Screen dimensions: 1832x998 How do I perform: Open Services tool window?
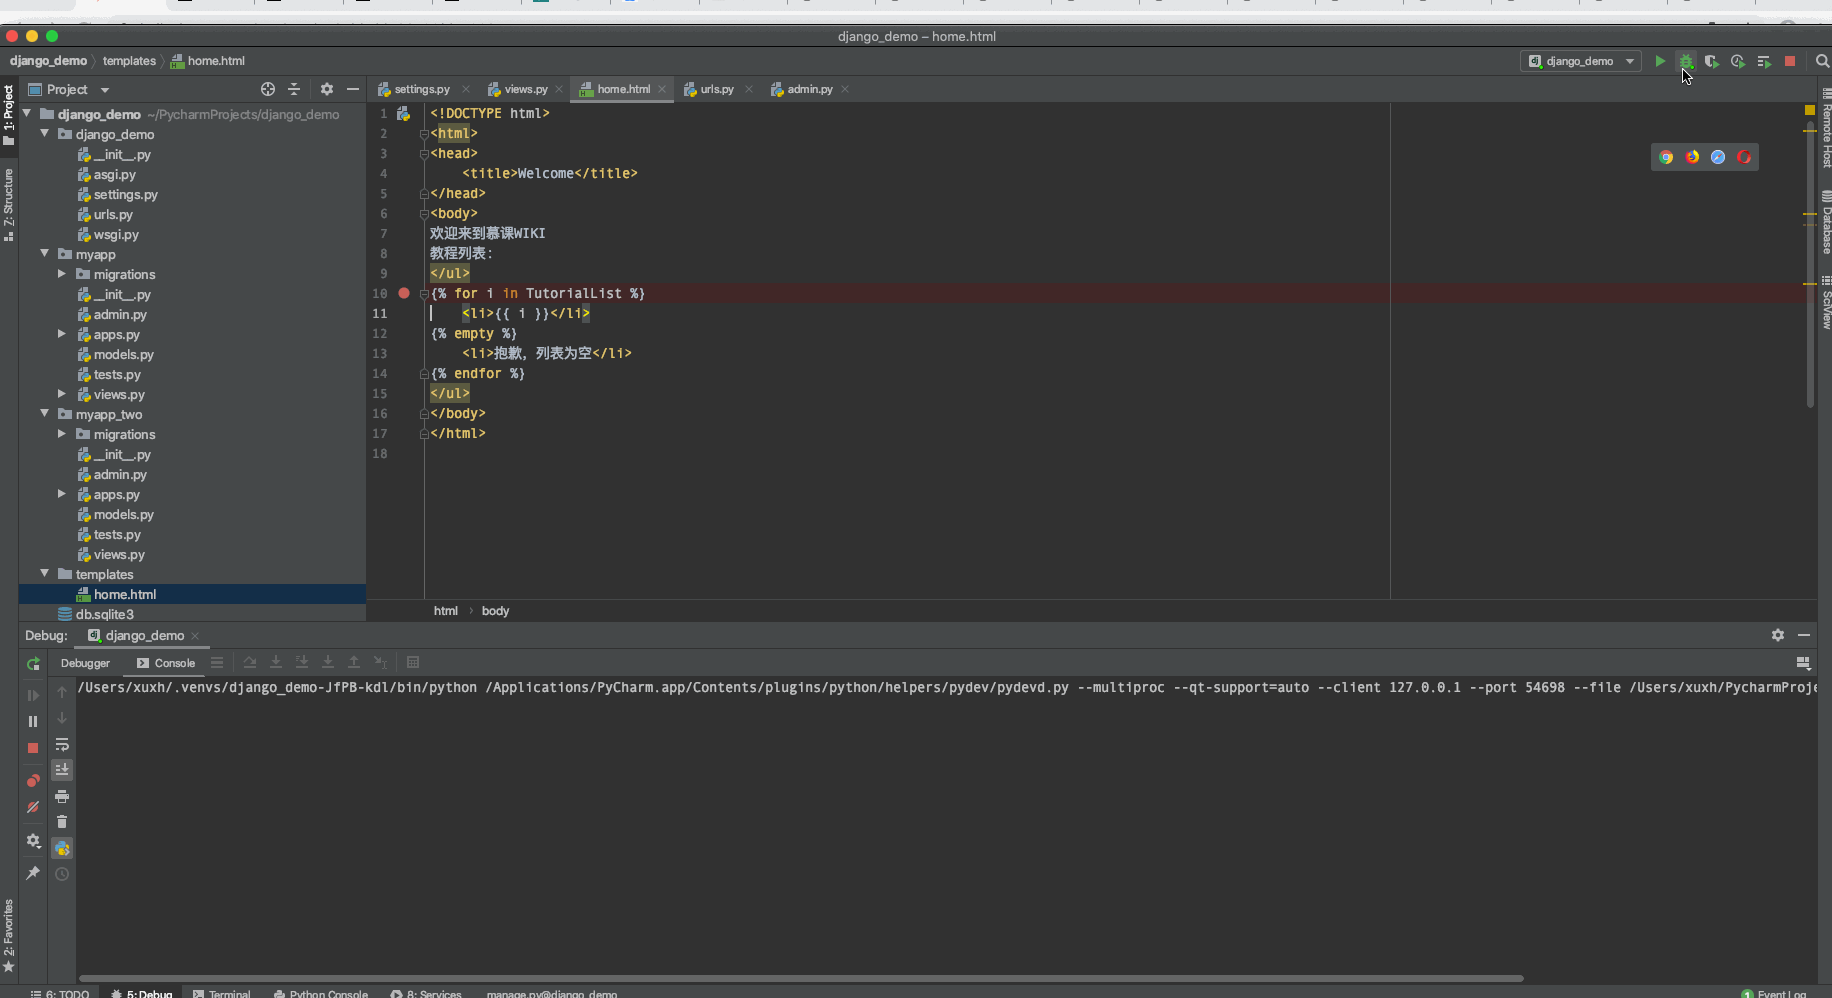click(x=427, y=993)
